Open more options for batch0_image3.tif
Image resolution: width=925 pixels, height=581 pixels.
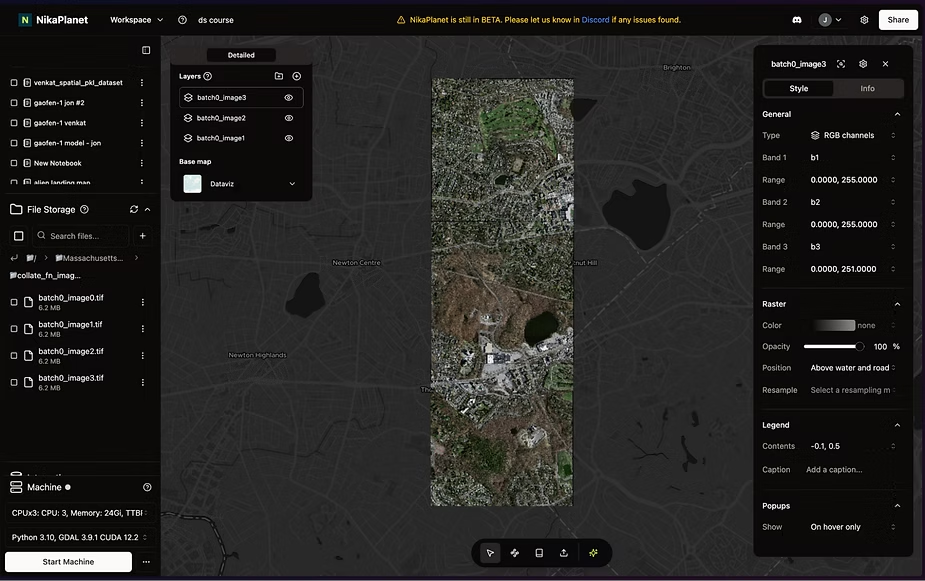[x=143, y=382]
